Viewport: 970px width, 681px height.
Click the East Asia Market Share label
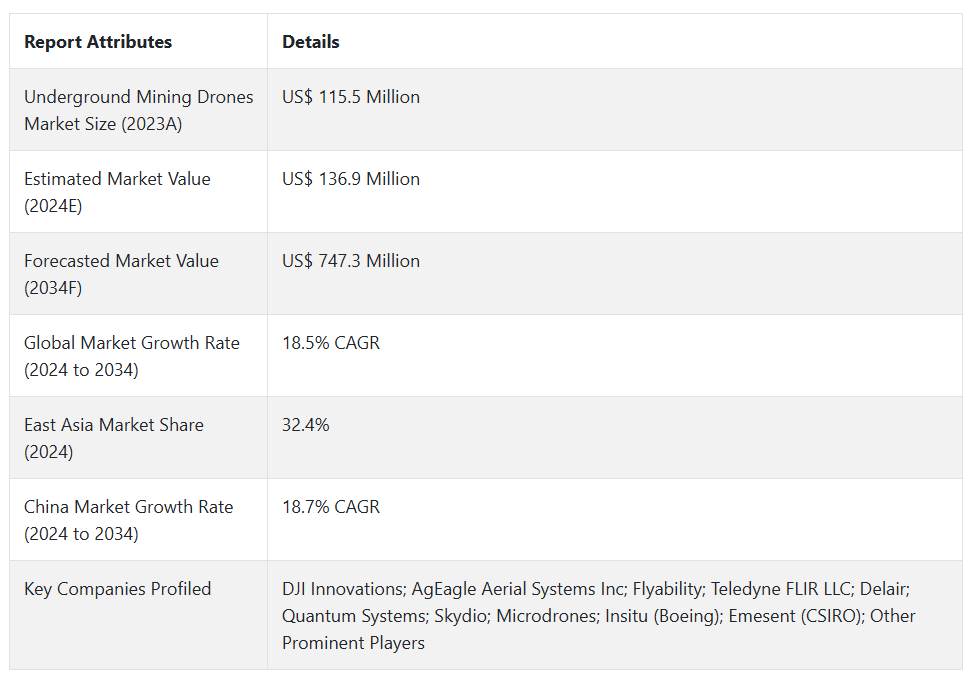(113, 438)
